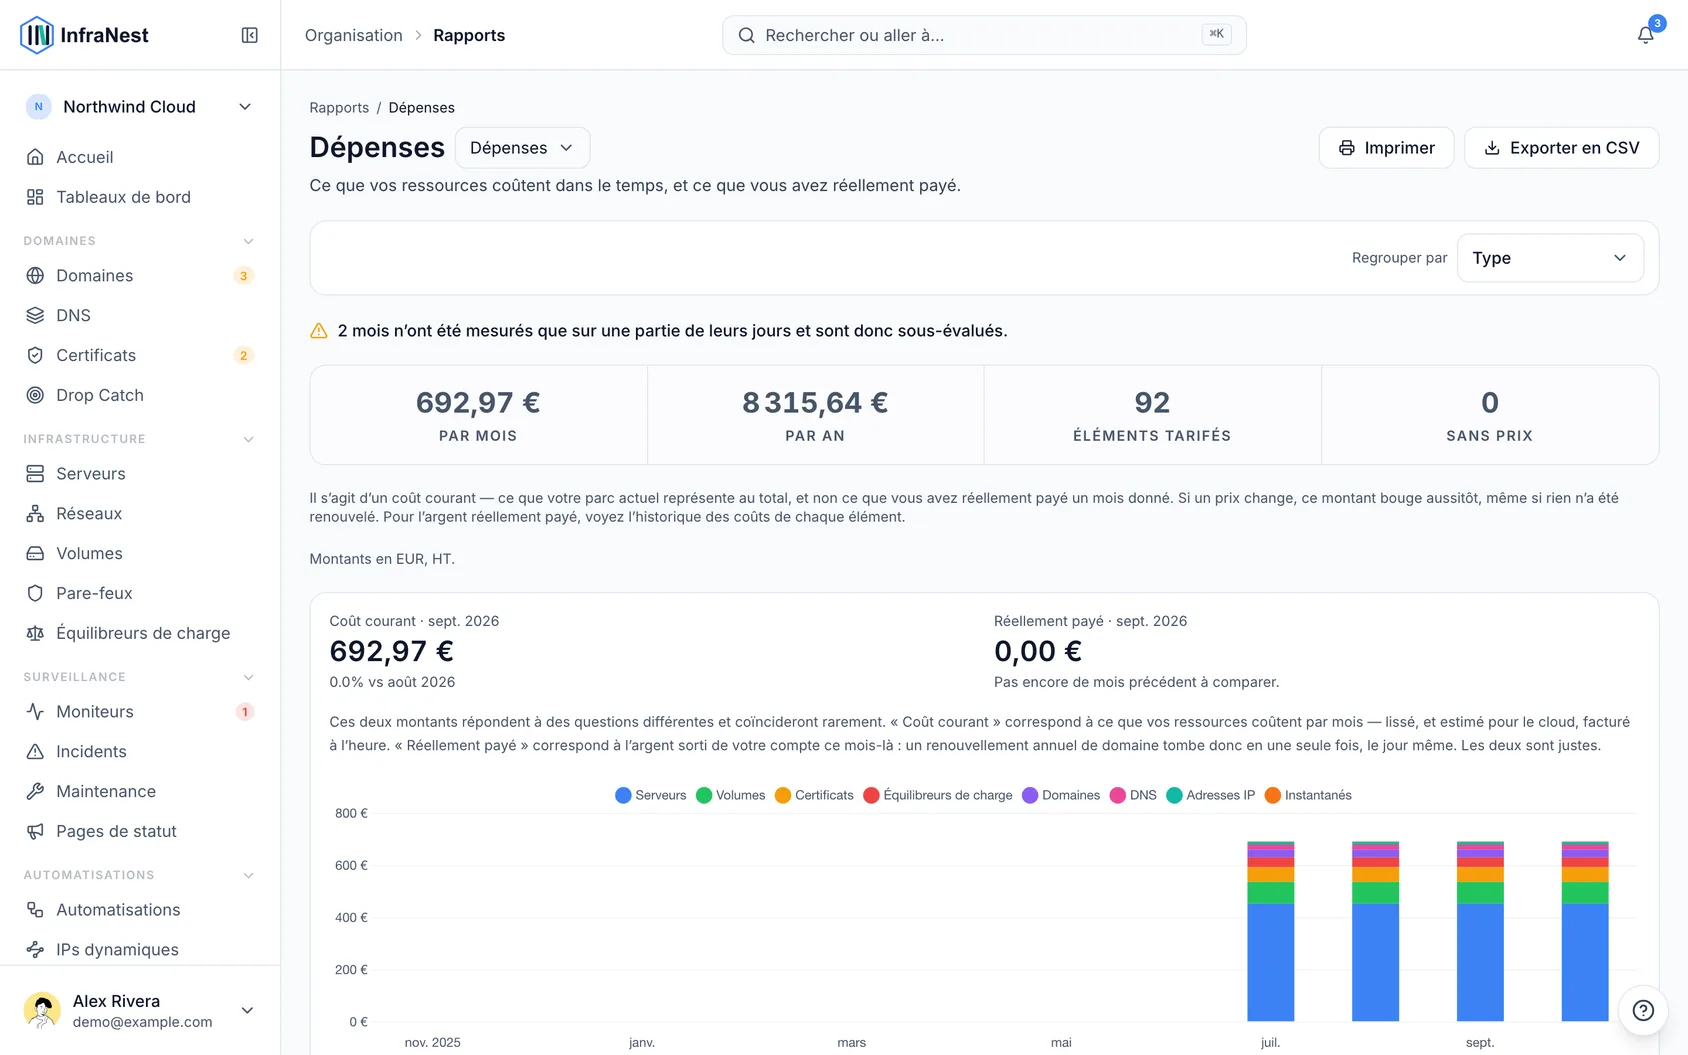Click the sept. bar in the chart
Screen dimensions: 1688x1055
tap(1480, 931)
